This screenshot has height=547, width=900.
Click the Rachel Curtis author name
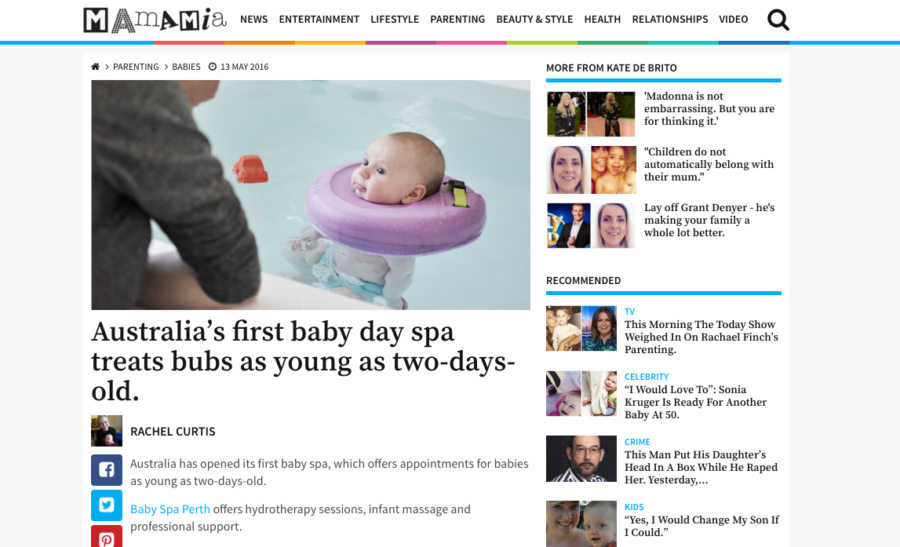173,432
